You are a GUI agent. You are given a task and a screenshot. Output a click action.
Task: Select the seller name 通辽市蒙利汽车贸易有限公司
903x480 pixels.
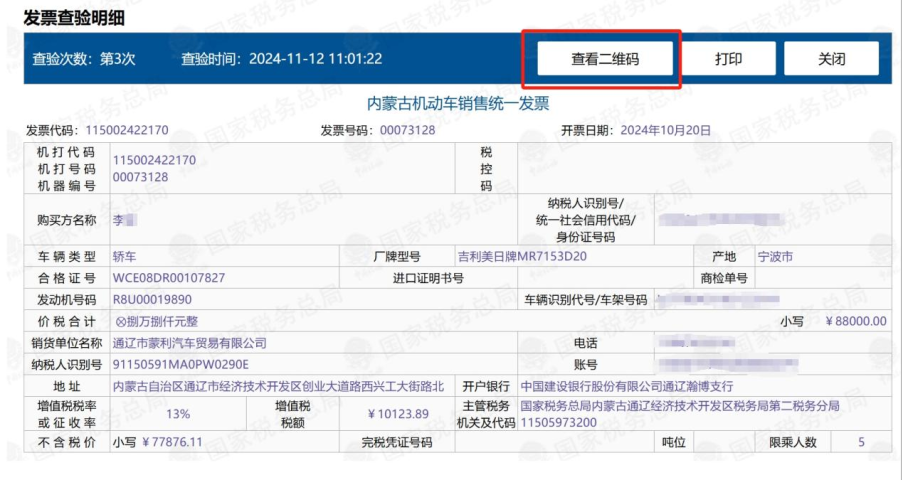[190, 343]
